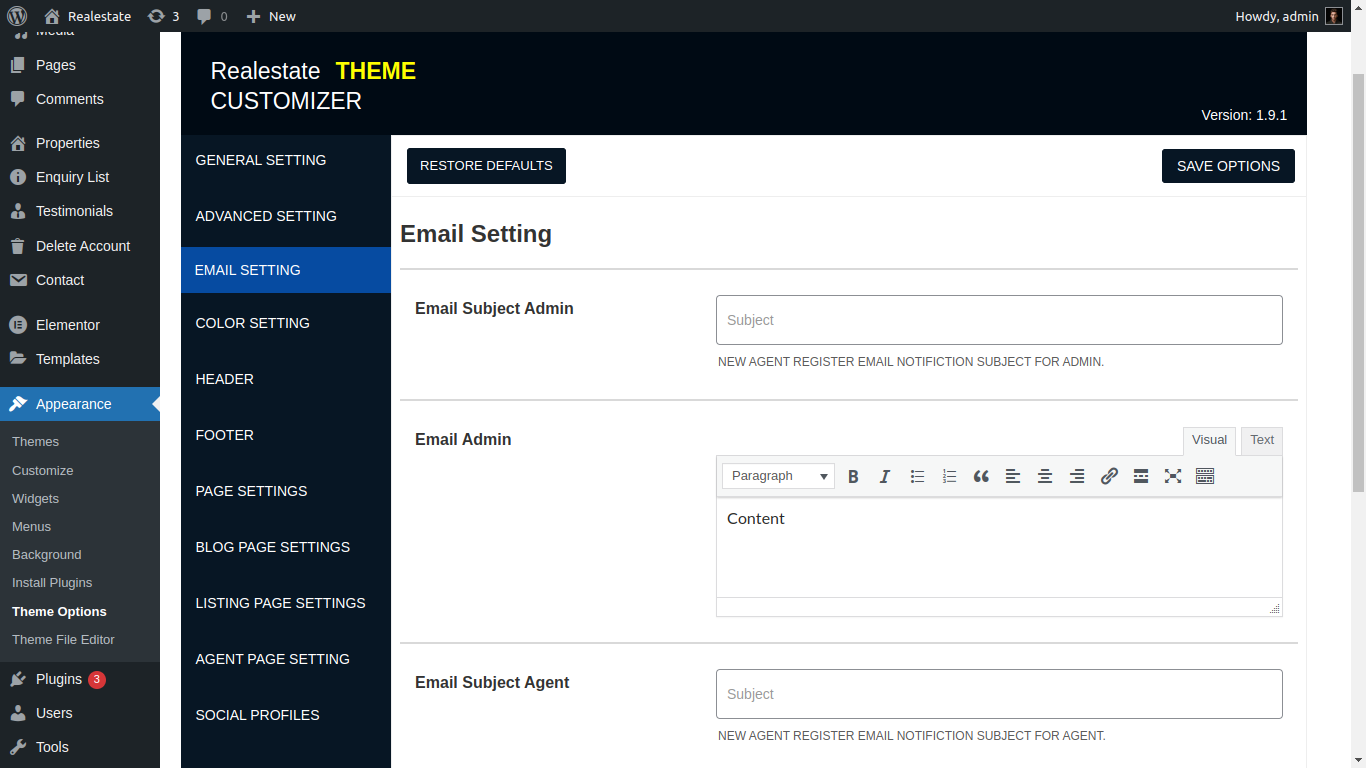The image size is (1366, 768).
Task: Insert a numbered list in editor
Action: 949,476
